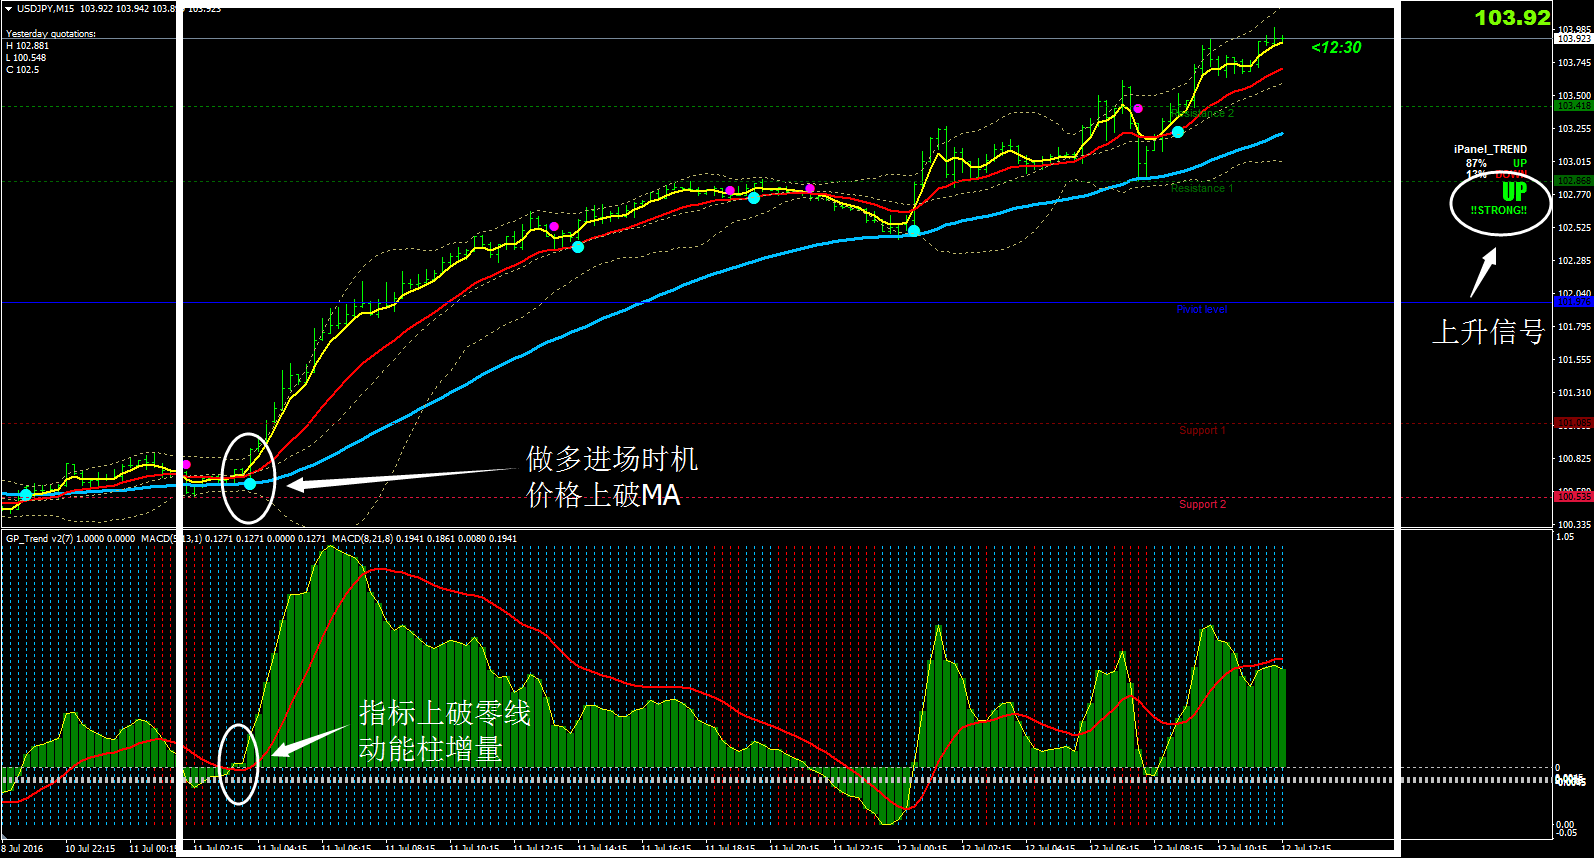Click the 102.285 price scale label
The height and width of the screenshot is (858, 1594).
(1574, 261)
